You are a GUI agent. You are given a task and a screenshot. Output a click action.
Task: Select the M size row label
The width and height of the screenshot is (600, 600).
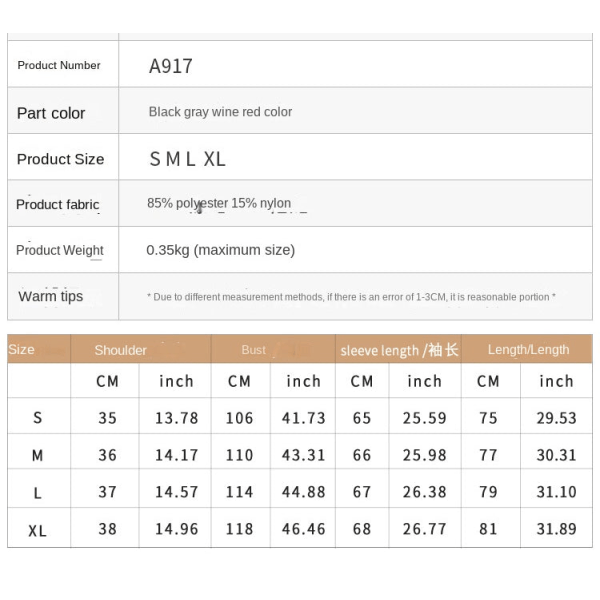click(38, 455)
